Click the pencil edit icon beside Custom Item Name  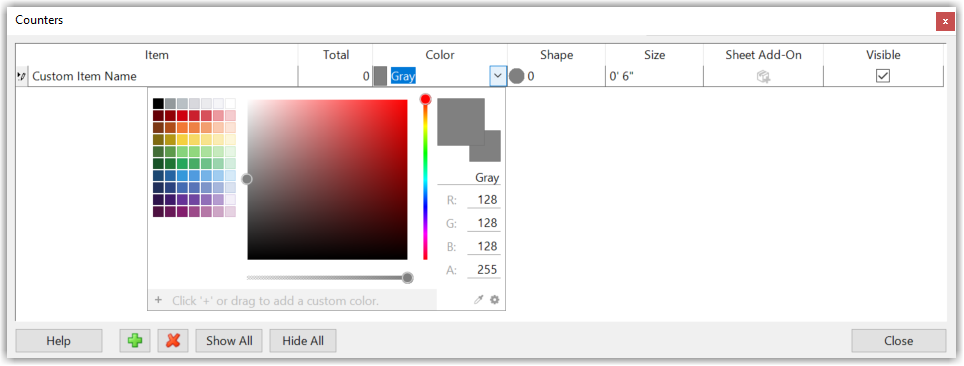tap(22, 77)
